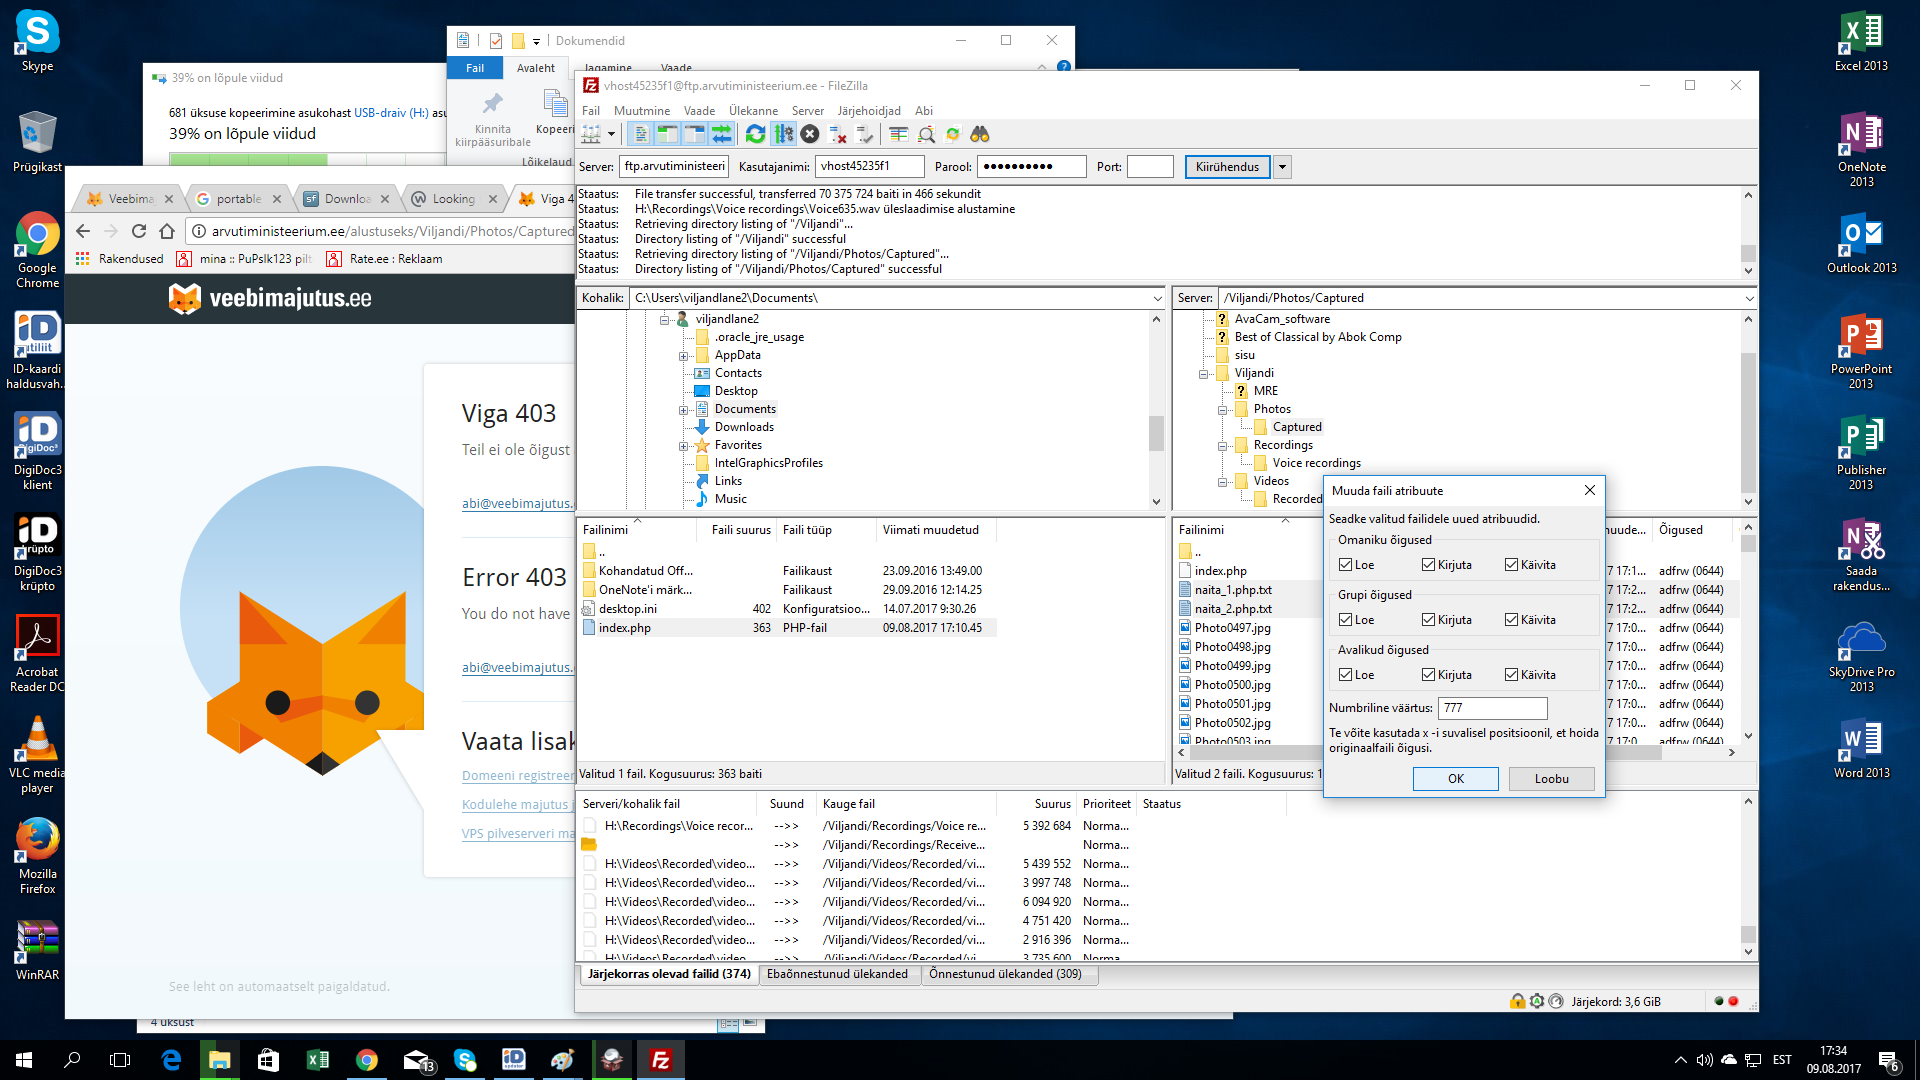Uncheck public Loe permission checkbox
The width and height of the screenshot is (1920, 1080).
1346,675
